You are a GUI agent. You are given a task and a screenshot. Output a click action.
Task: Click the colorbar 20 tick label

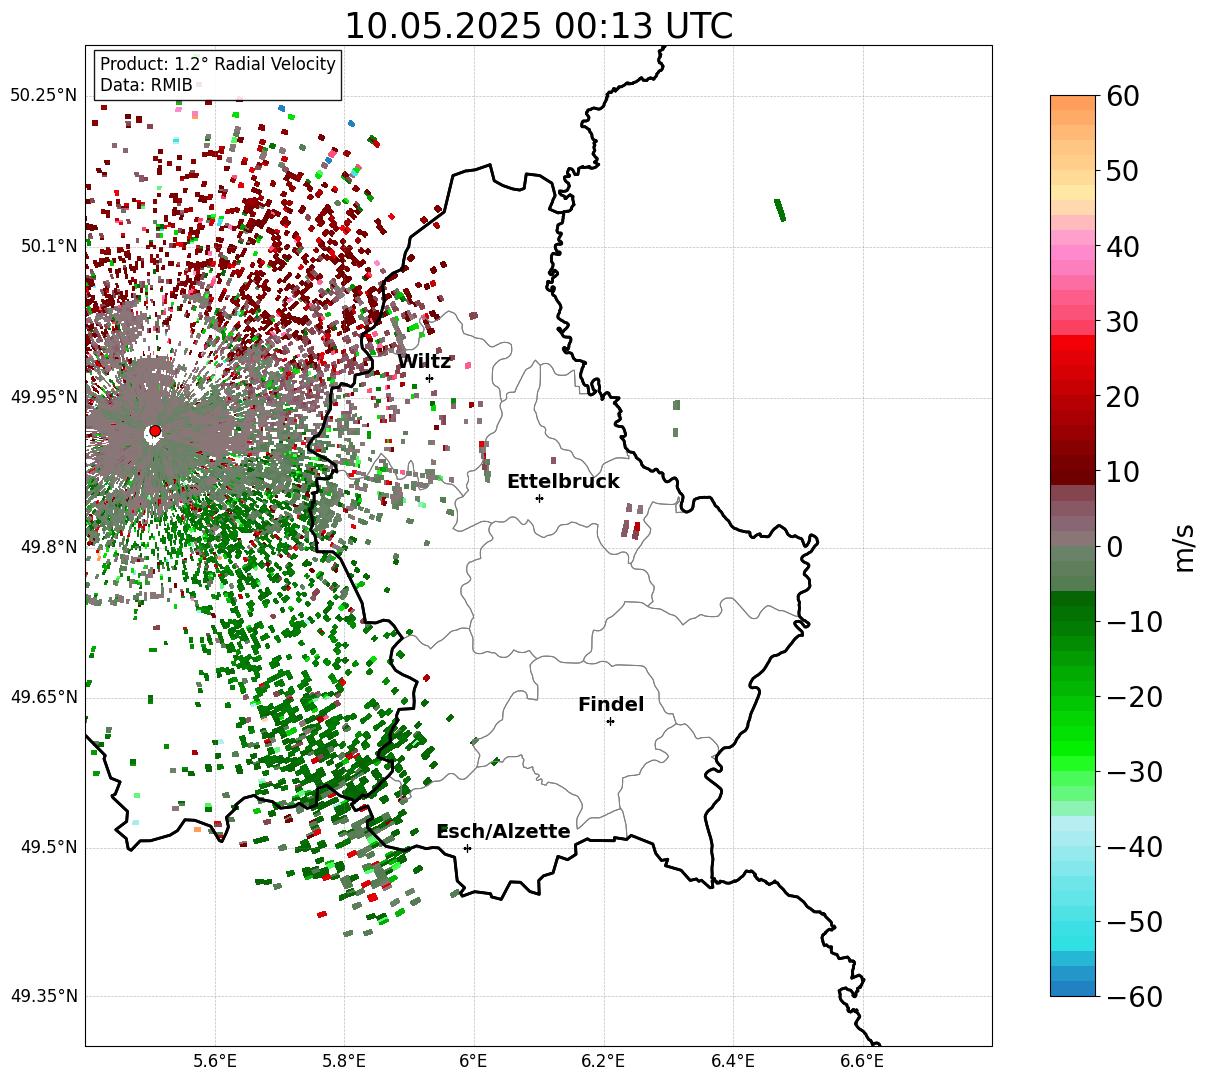[x=1120, y=396]
